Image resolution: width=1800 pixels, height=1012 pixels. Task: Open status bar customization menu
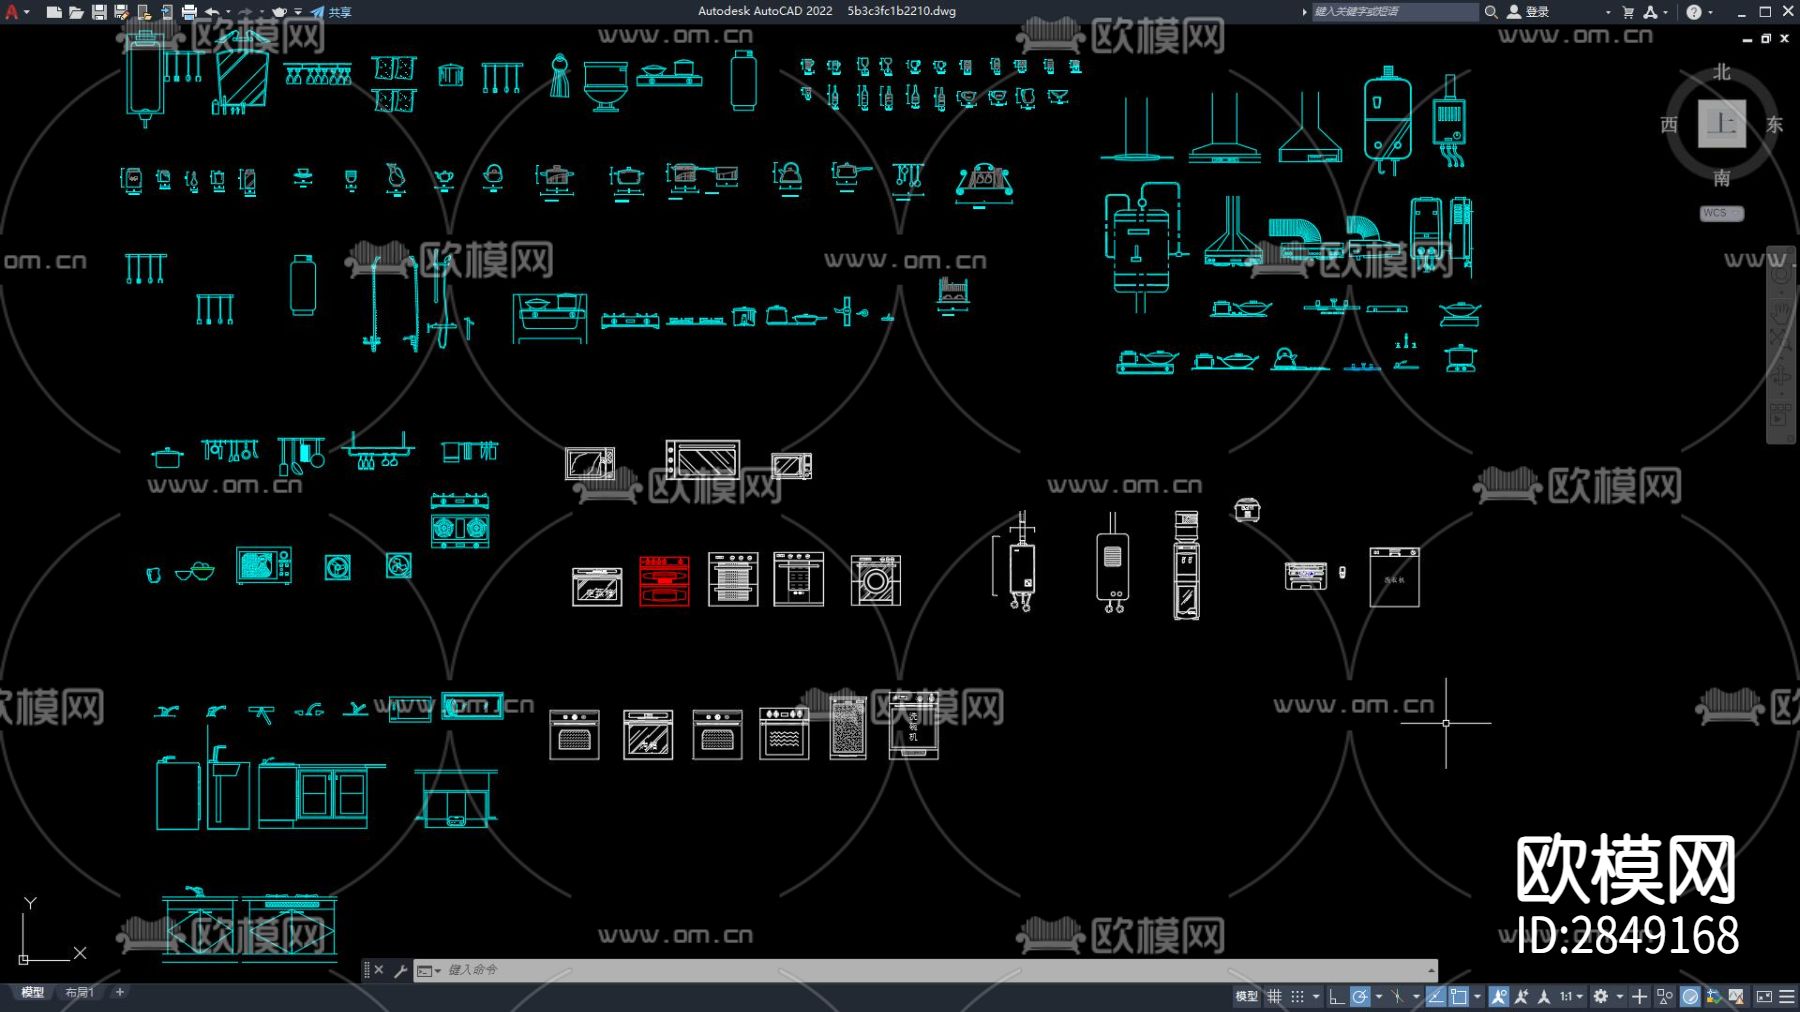pyautogui.click(x=1787, y=997)
